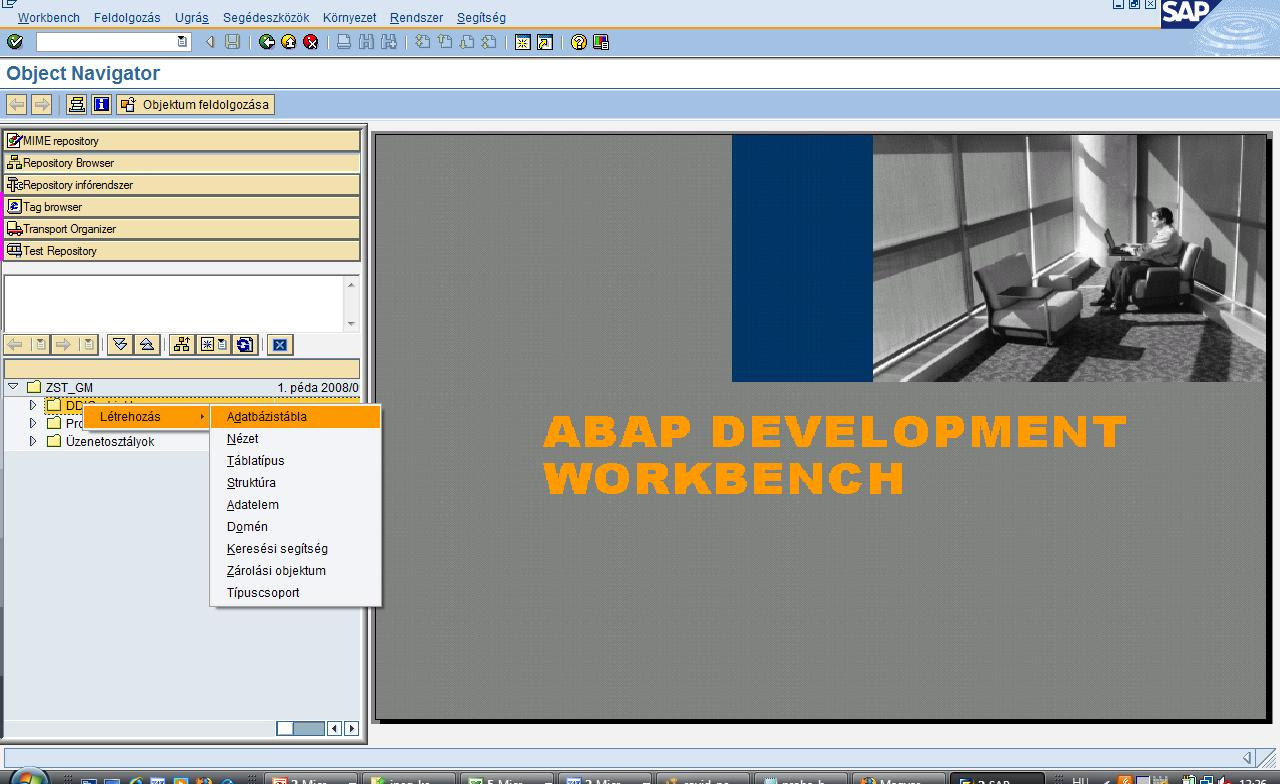Click the Expand All double-arrow-down icon
The width and height of the screenshot is (1280, 784).
point(120,345)
